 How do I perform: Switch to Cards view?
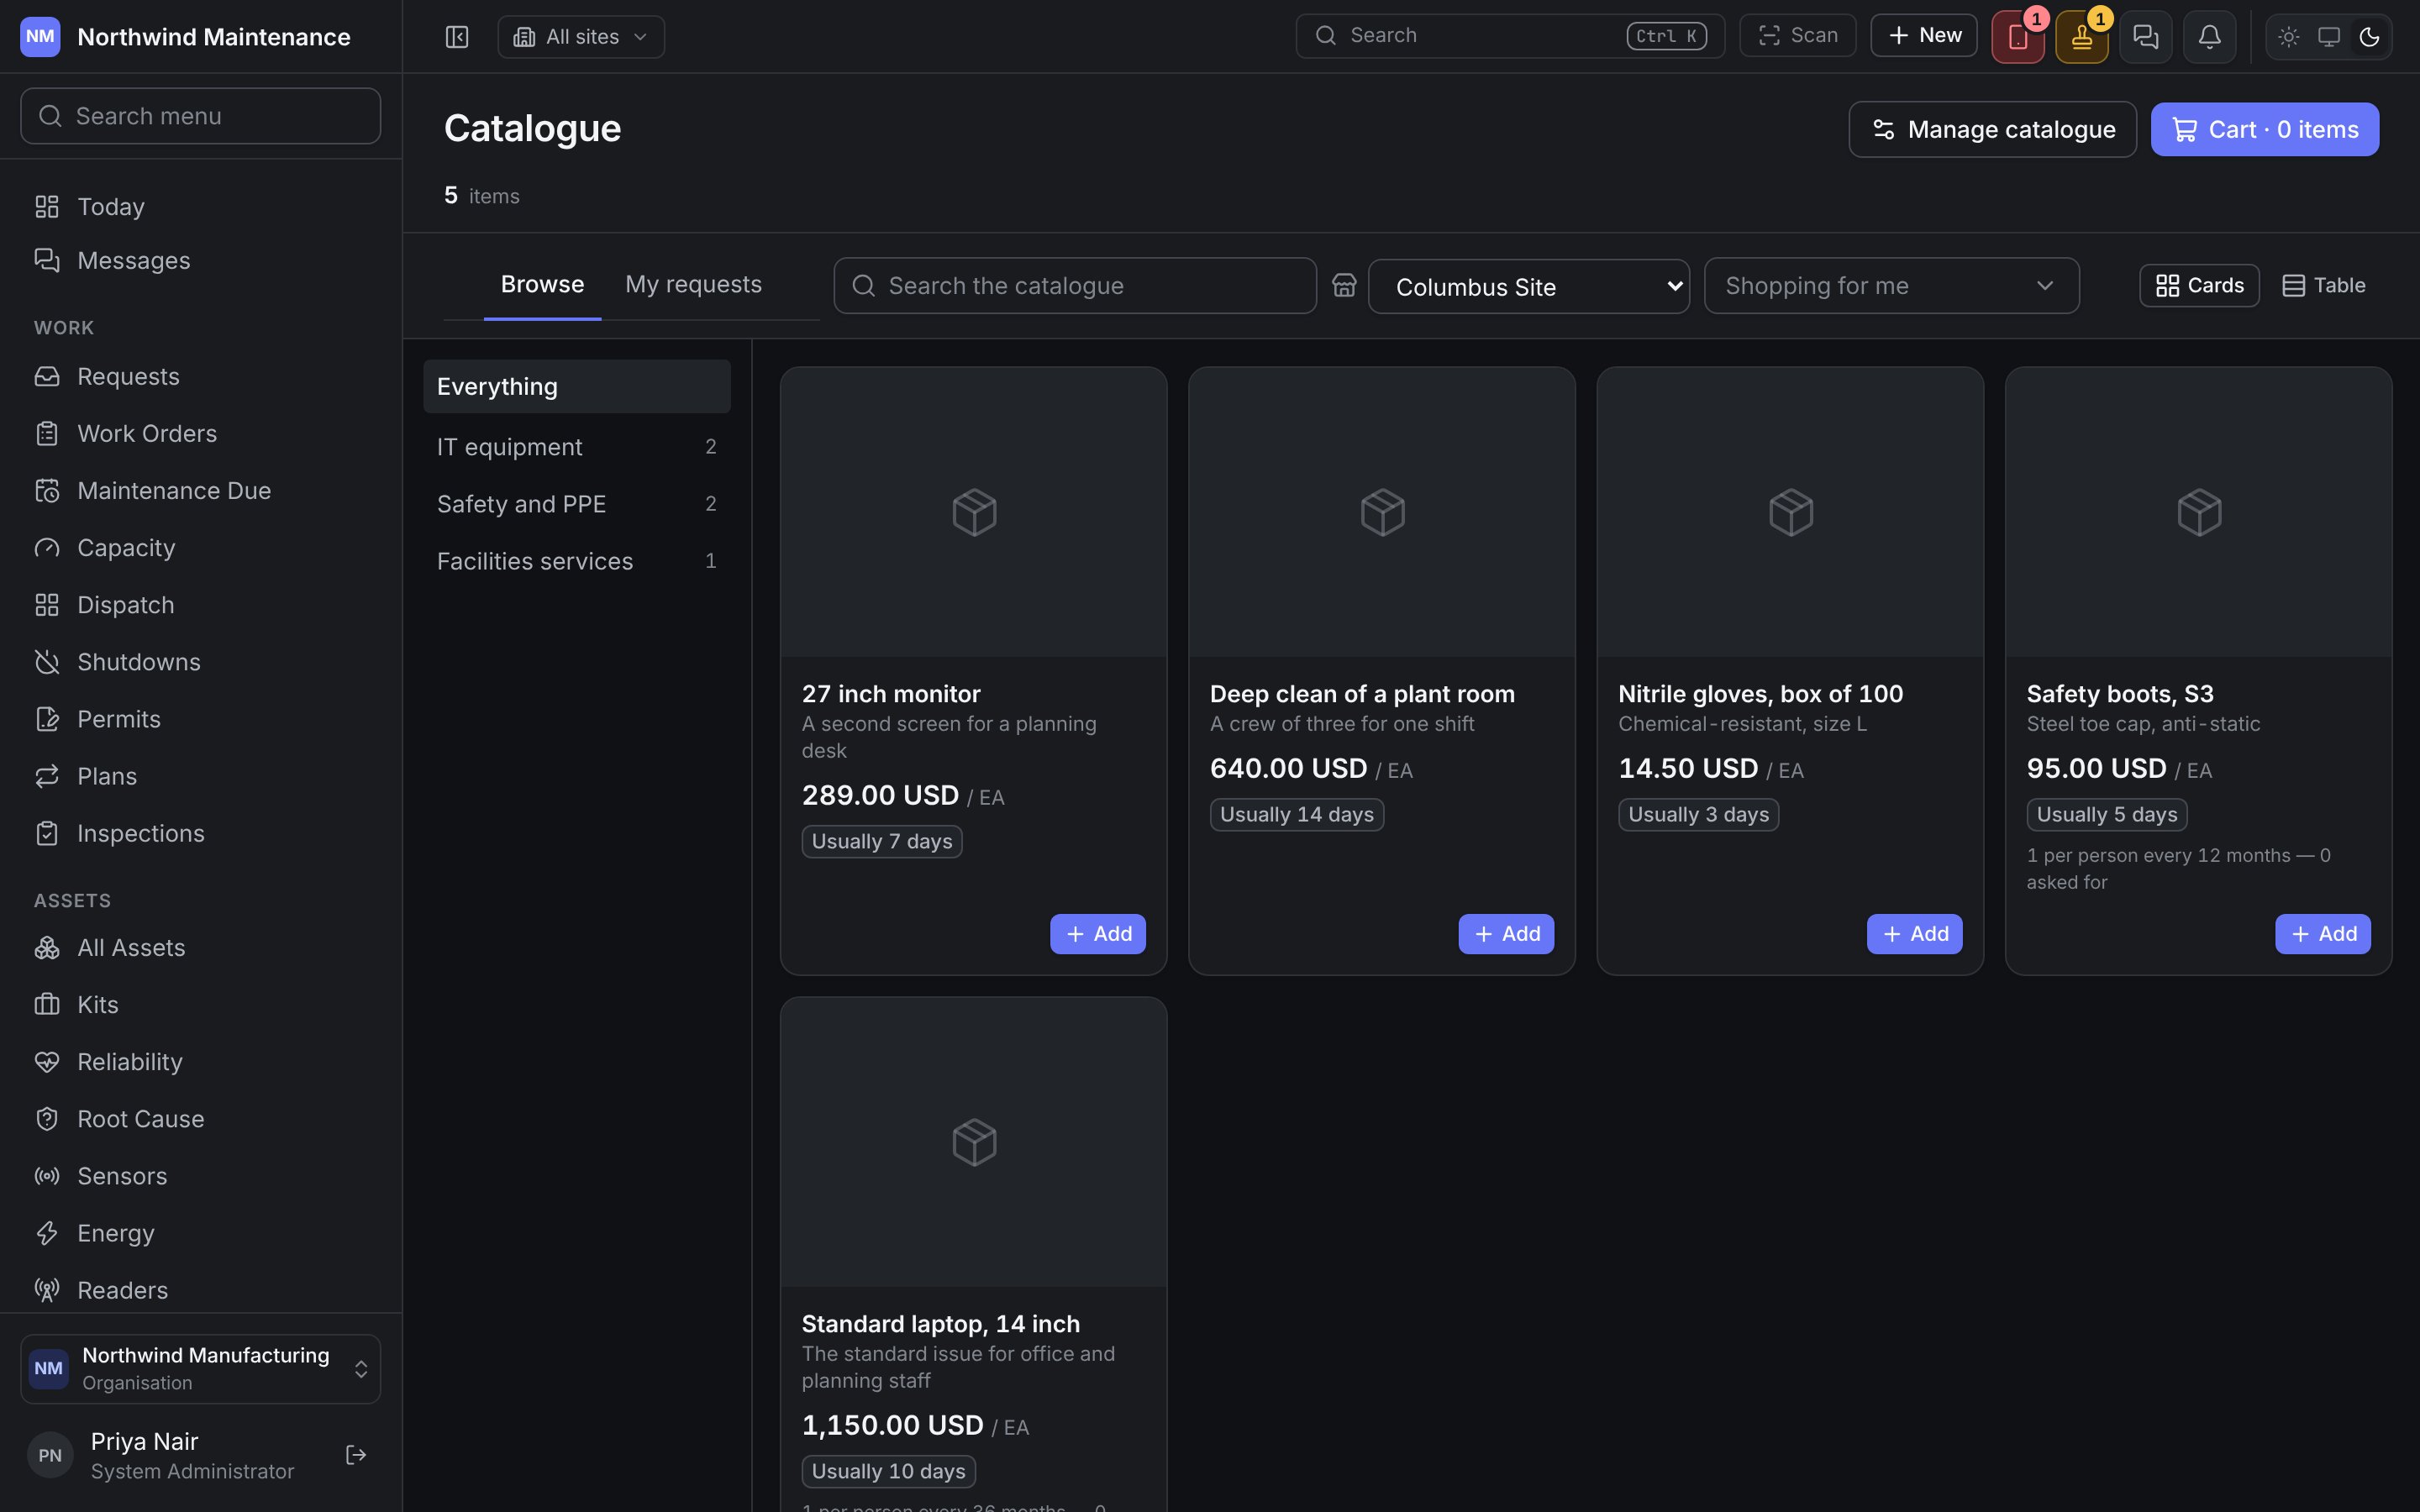(2199, 286)
